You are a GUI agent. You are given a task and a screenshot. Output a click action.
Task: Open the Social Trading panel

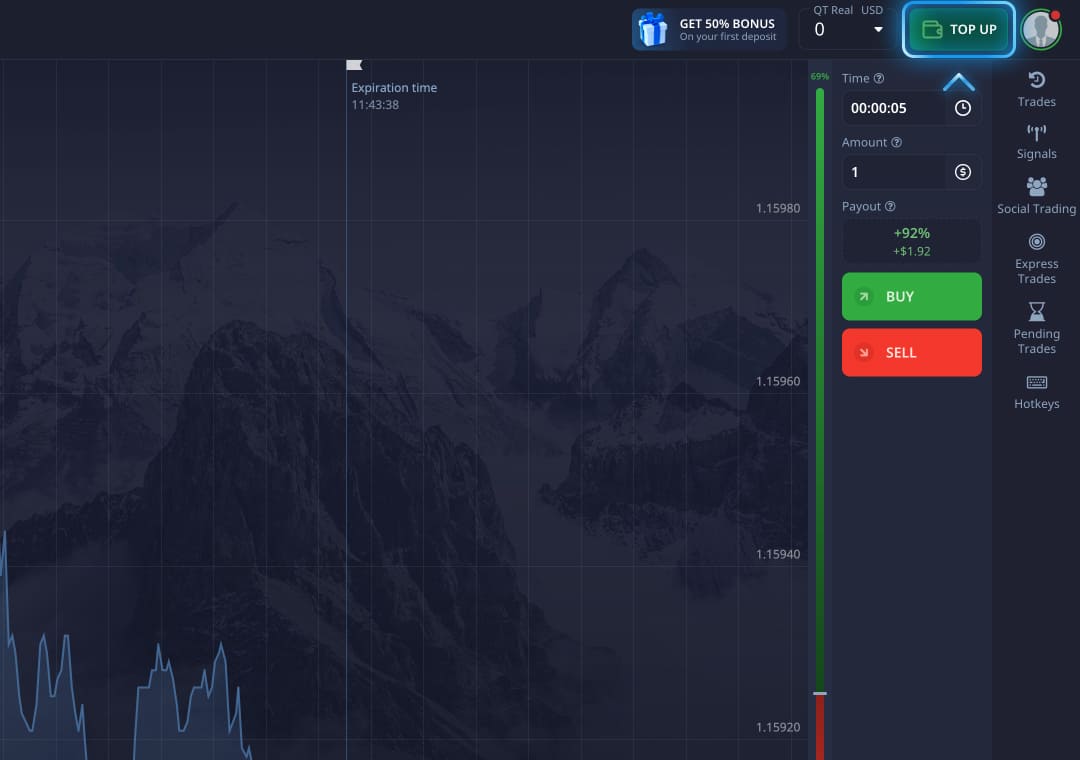[x=1036, y=195]
